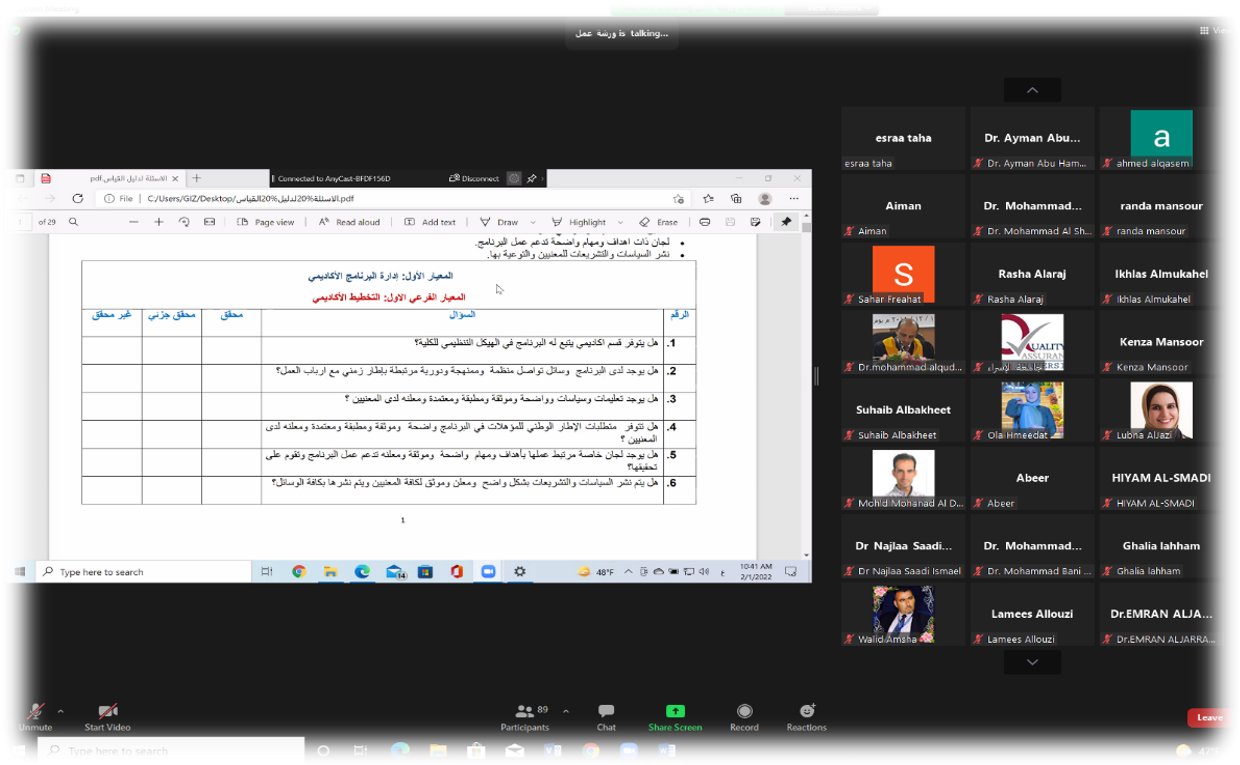Launch Word from the Windows taskbar
The height and width of the screenshot is (765, 1240).
coord(667,751)
